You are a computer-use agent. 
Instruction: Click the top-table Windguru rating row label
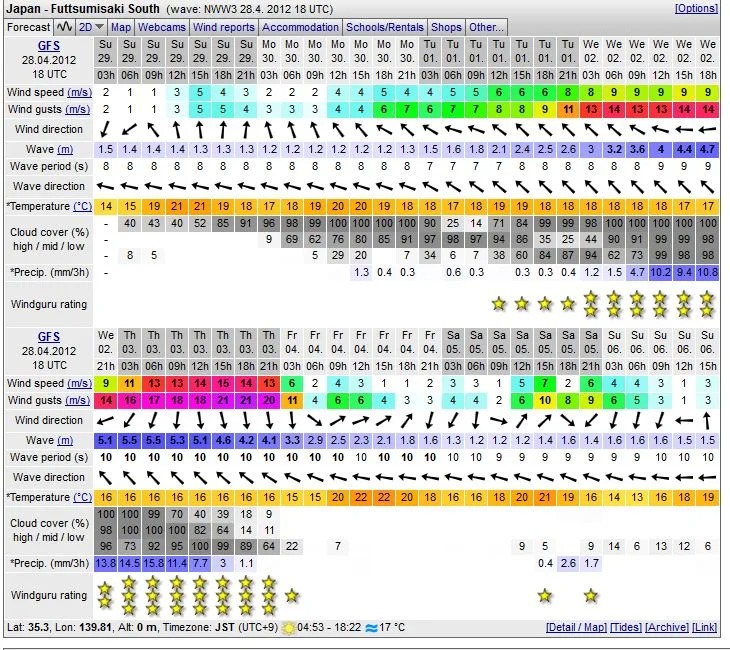click(49, 305)
